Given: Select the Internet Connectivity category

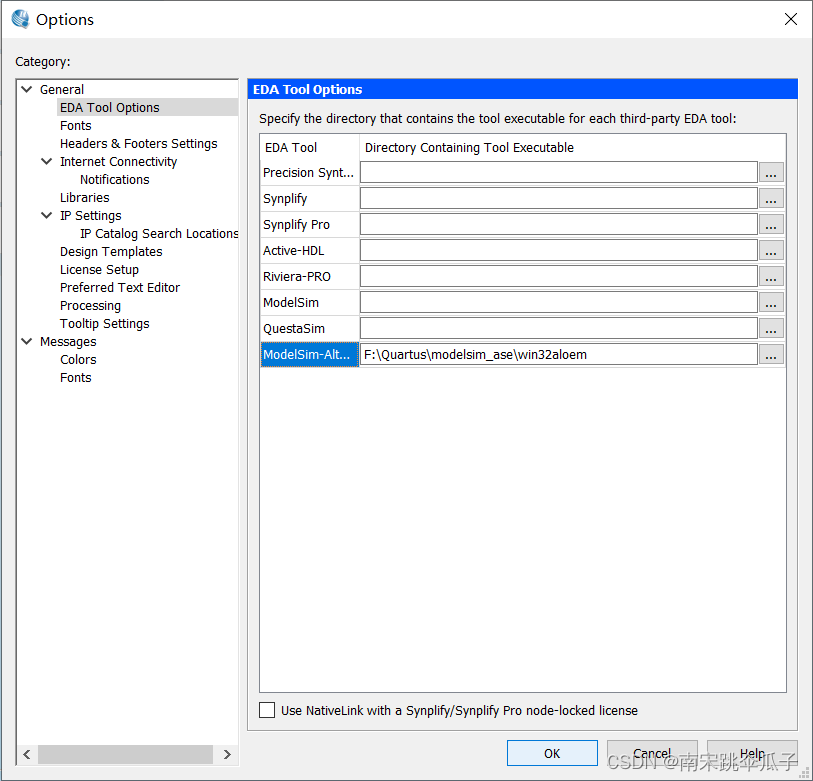Looking at the screenshot, I should point(118,161).
